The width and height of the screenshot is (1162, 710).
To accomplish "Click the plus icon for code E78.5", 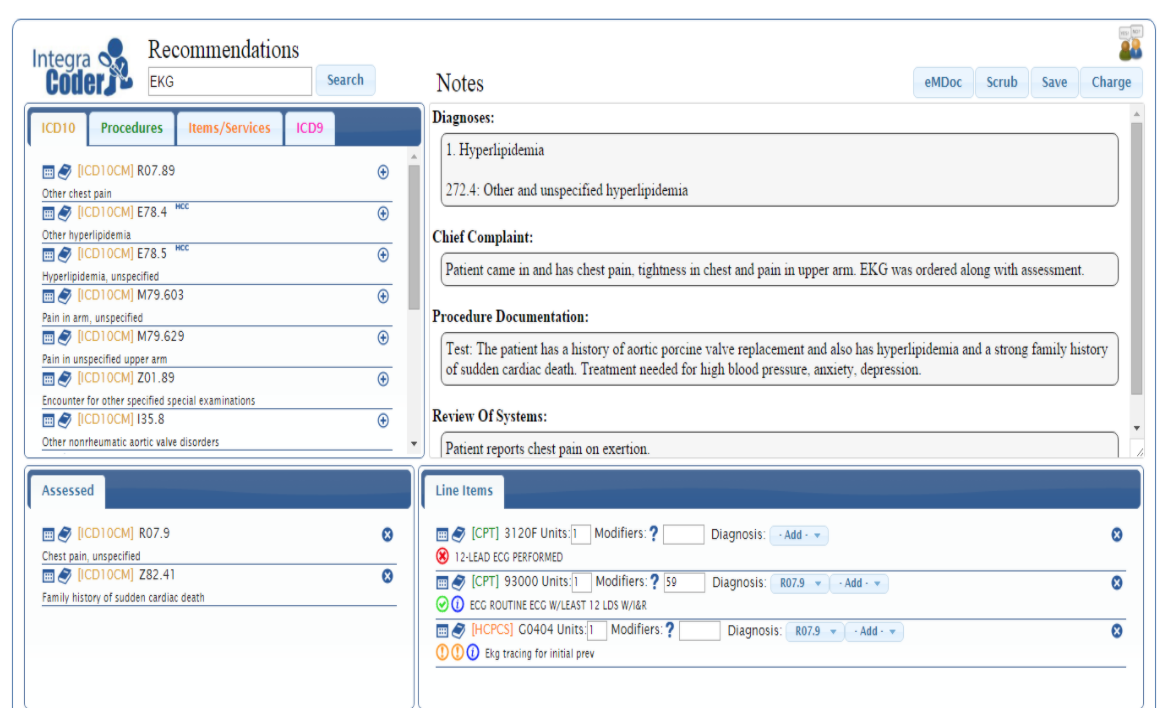I will [x=383, y=255].
